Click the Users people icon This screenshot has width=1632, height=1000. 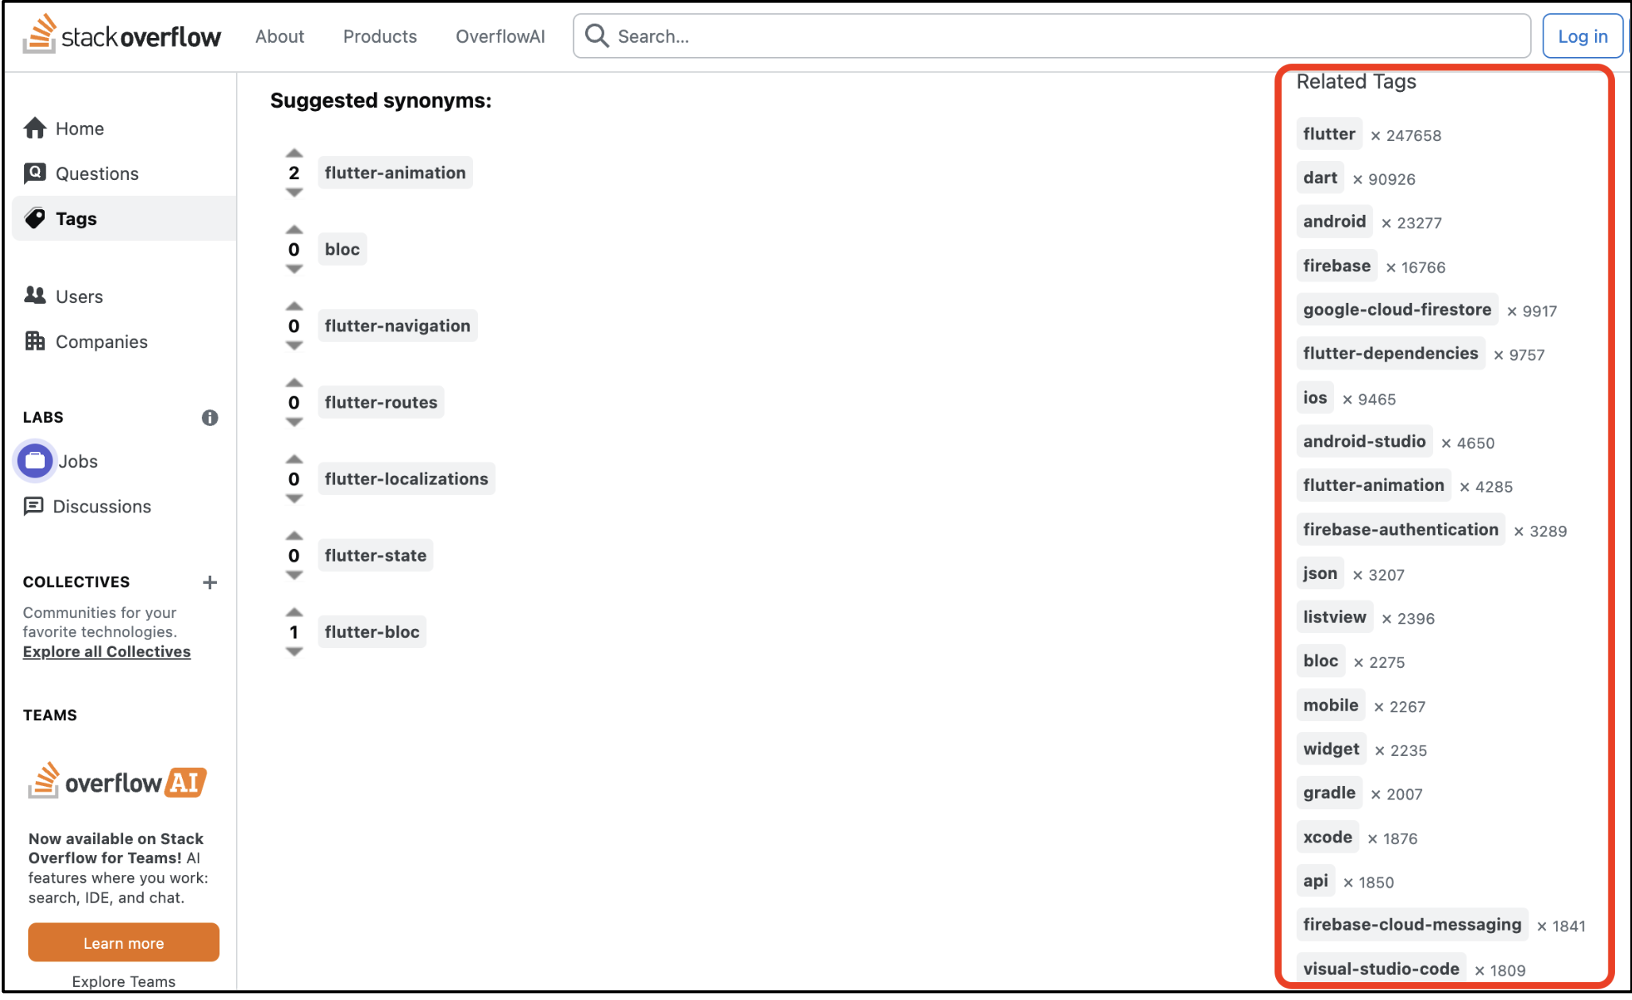(x=35, y=296)
